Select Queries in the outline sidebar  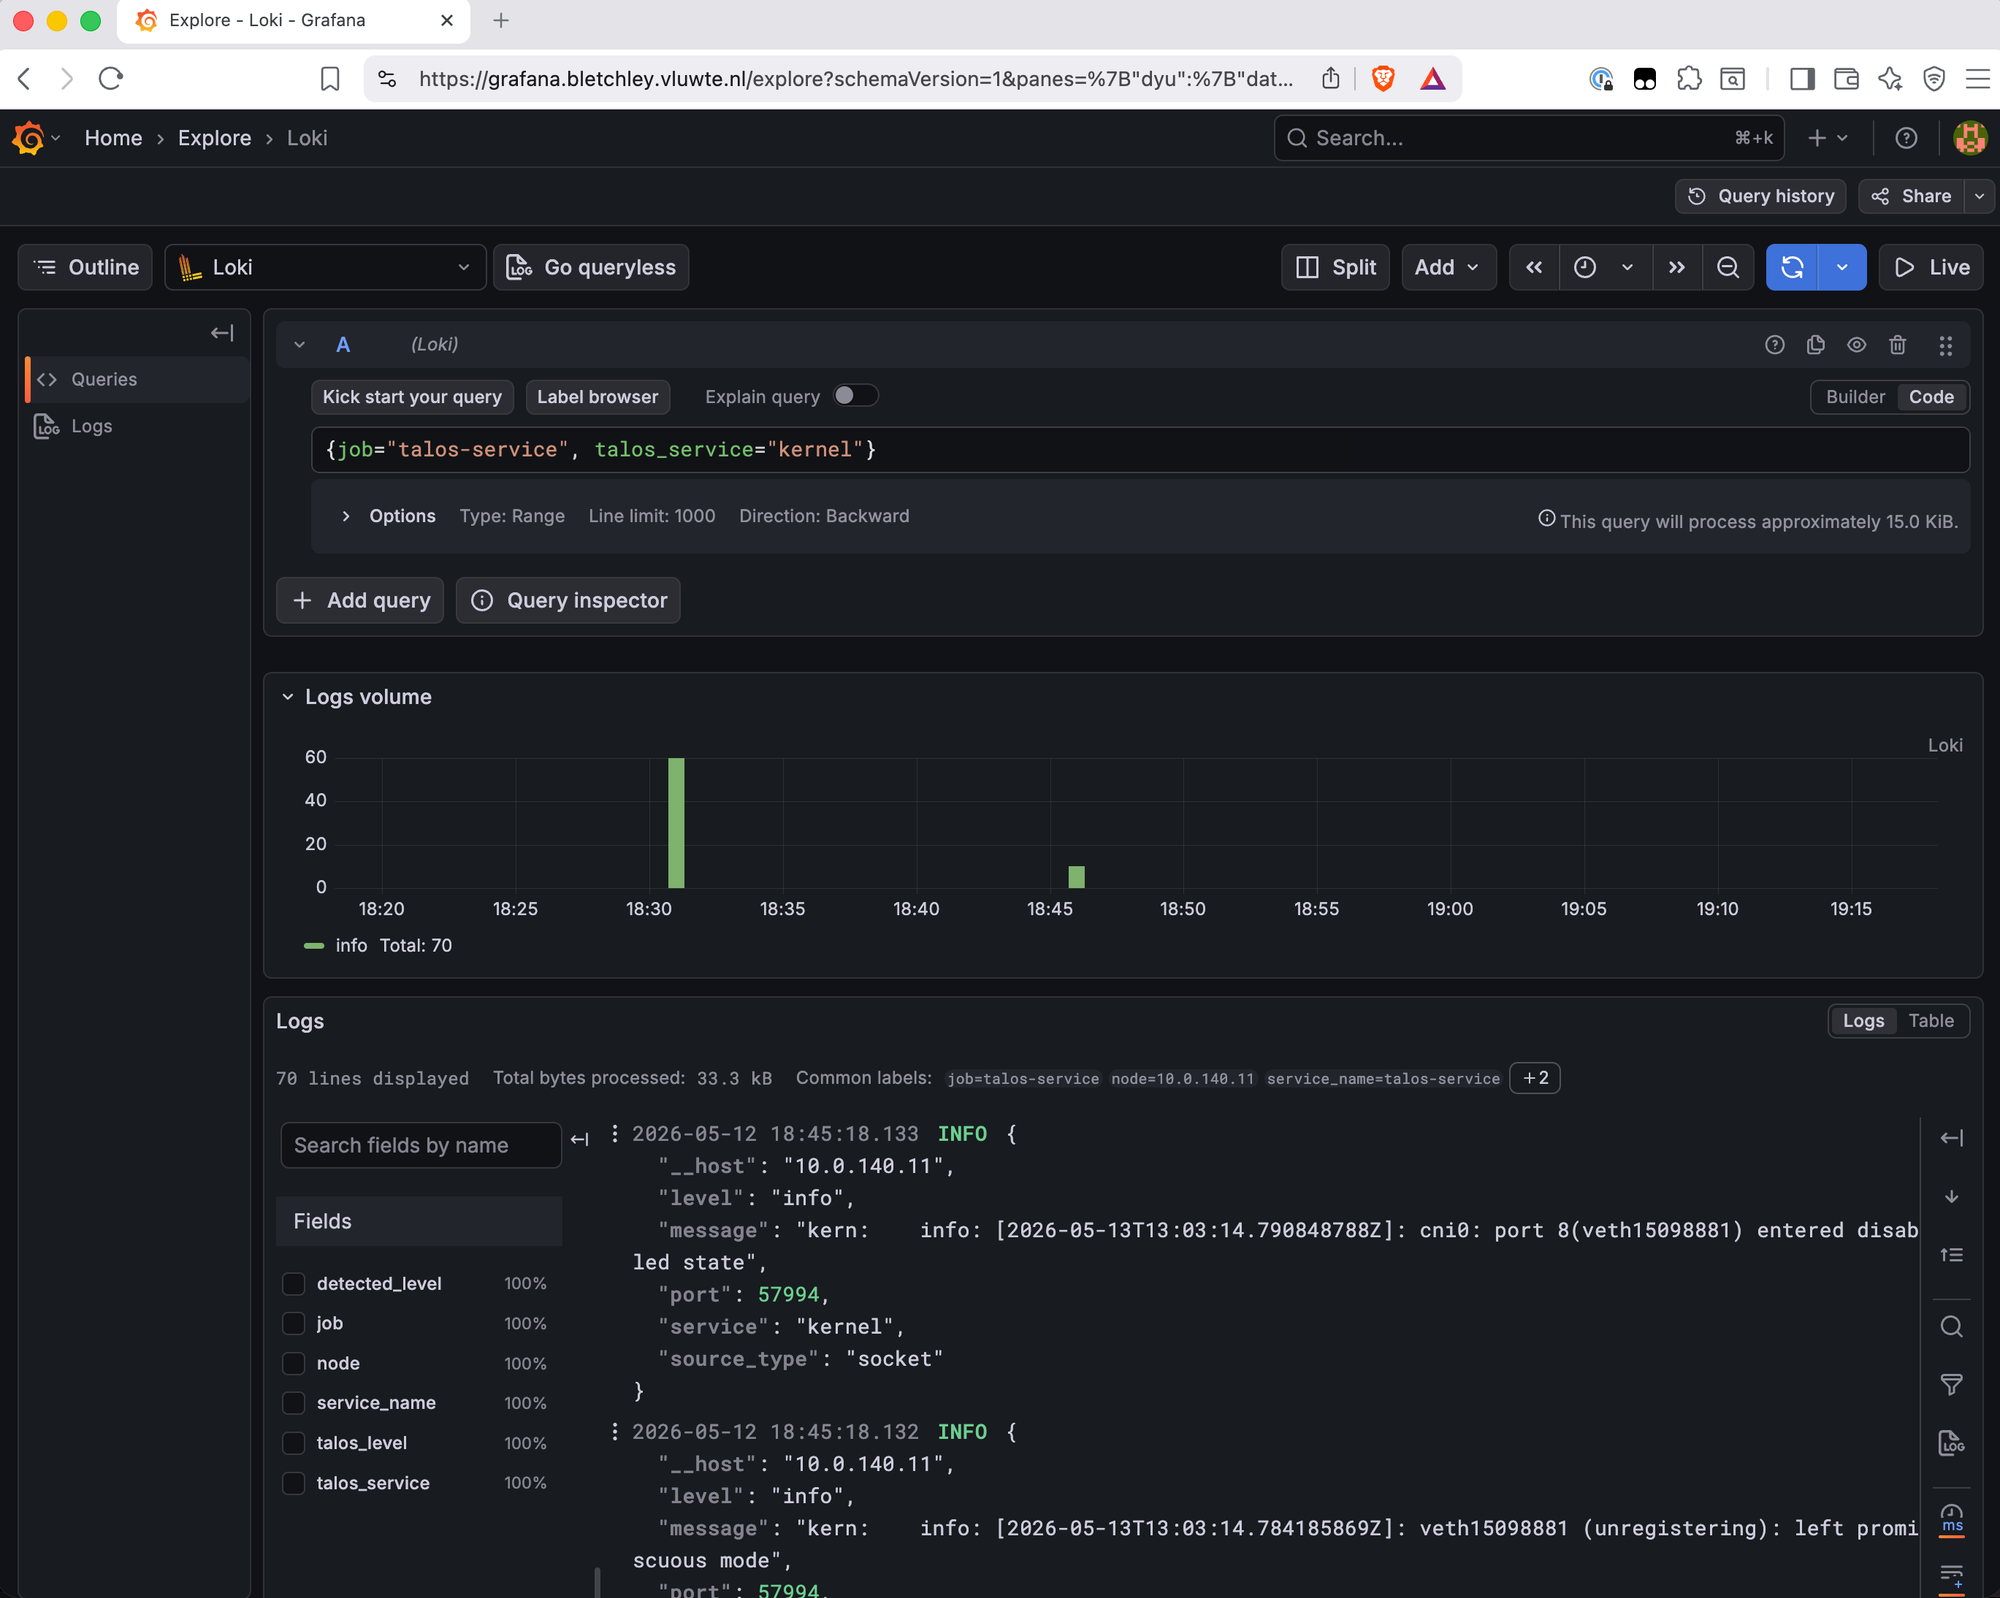click(137, 379)
